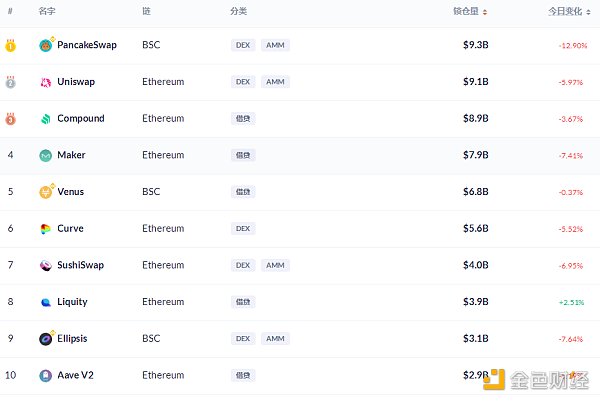Open the PancakeSwap name link
The width and height of the screenshot is (600, 401).
coord(86,45)
